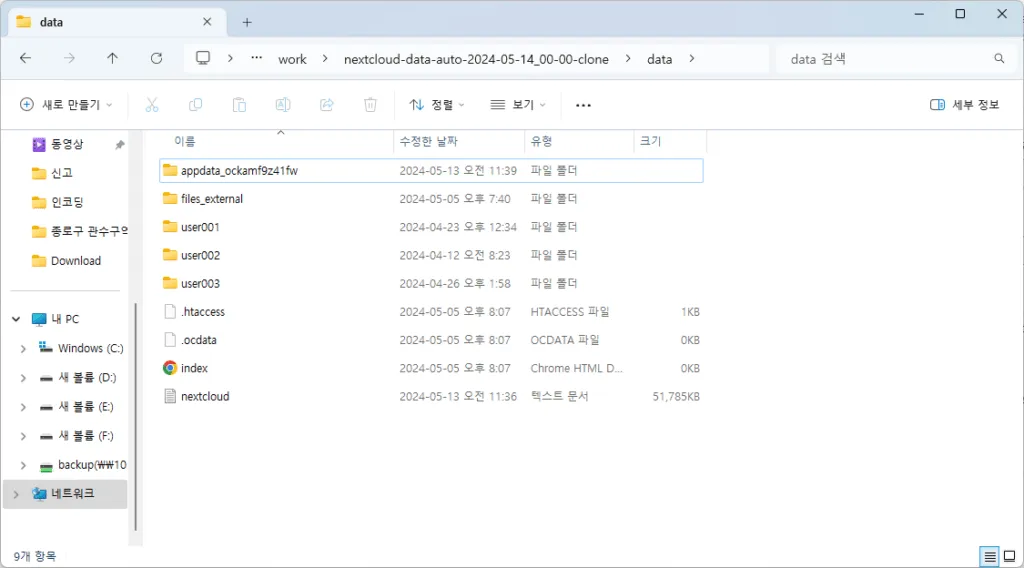Expand the backup network drive node

[24, 465]
